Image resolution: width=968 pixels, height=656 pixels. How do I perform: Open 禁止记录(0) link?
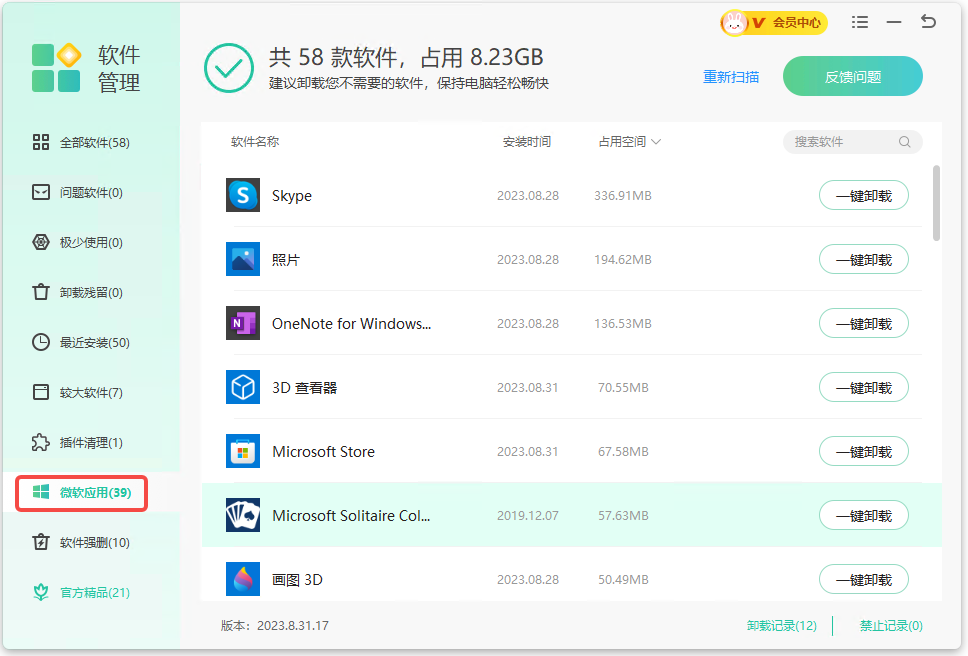pyautogui.click(x=891, y=626)
